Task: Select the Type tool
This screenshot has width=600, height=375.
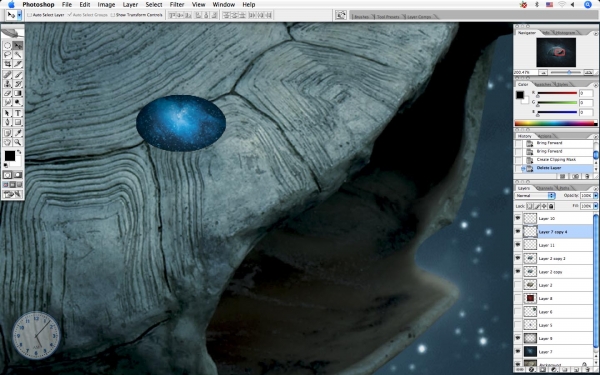Action: pyautogui.click(x=18, y=113)
